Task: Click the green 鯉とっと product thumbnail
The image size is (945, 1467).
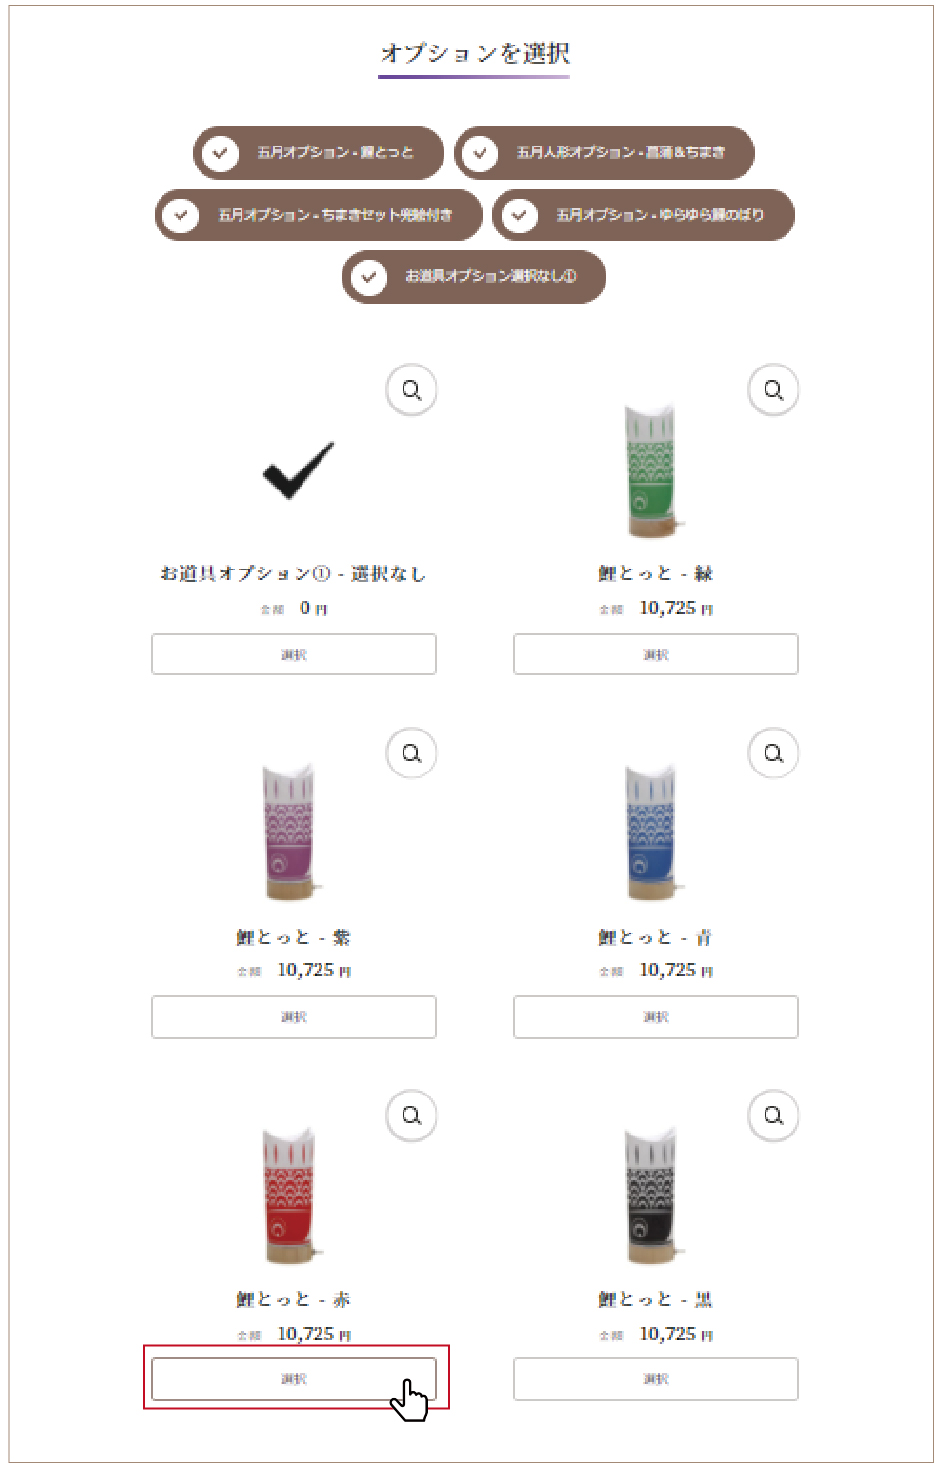Action: point(652,471)
